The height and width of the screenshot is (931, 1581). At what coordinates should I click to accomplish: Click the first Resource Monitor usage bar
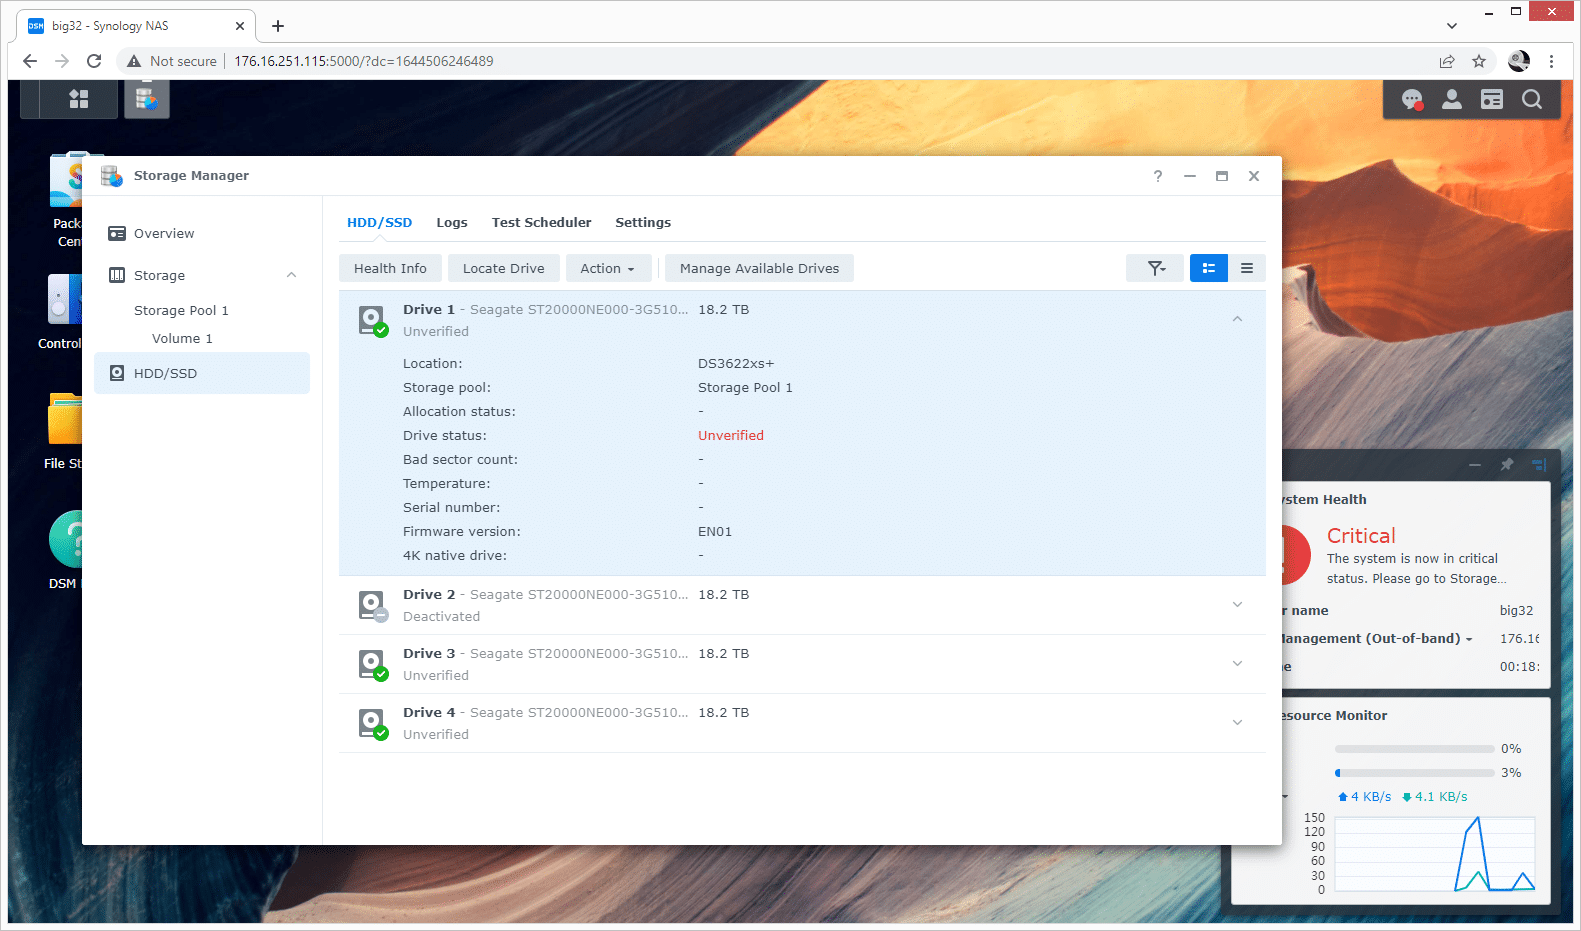coord(1415,749)
